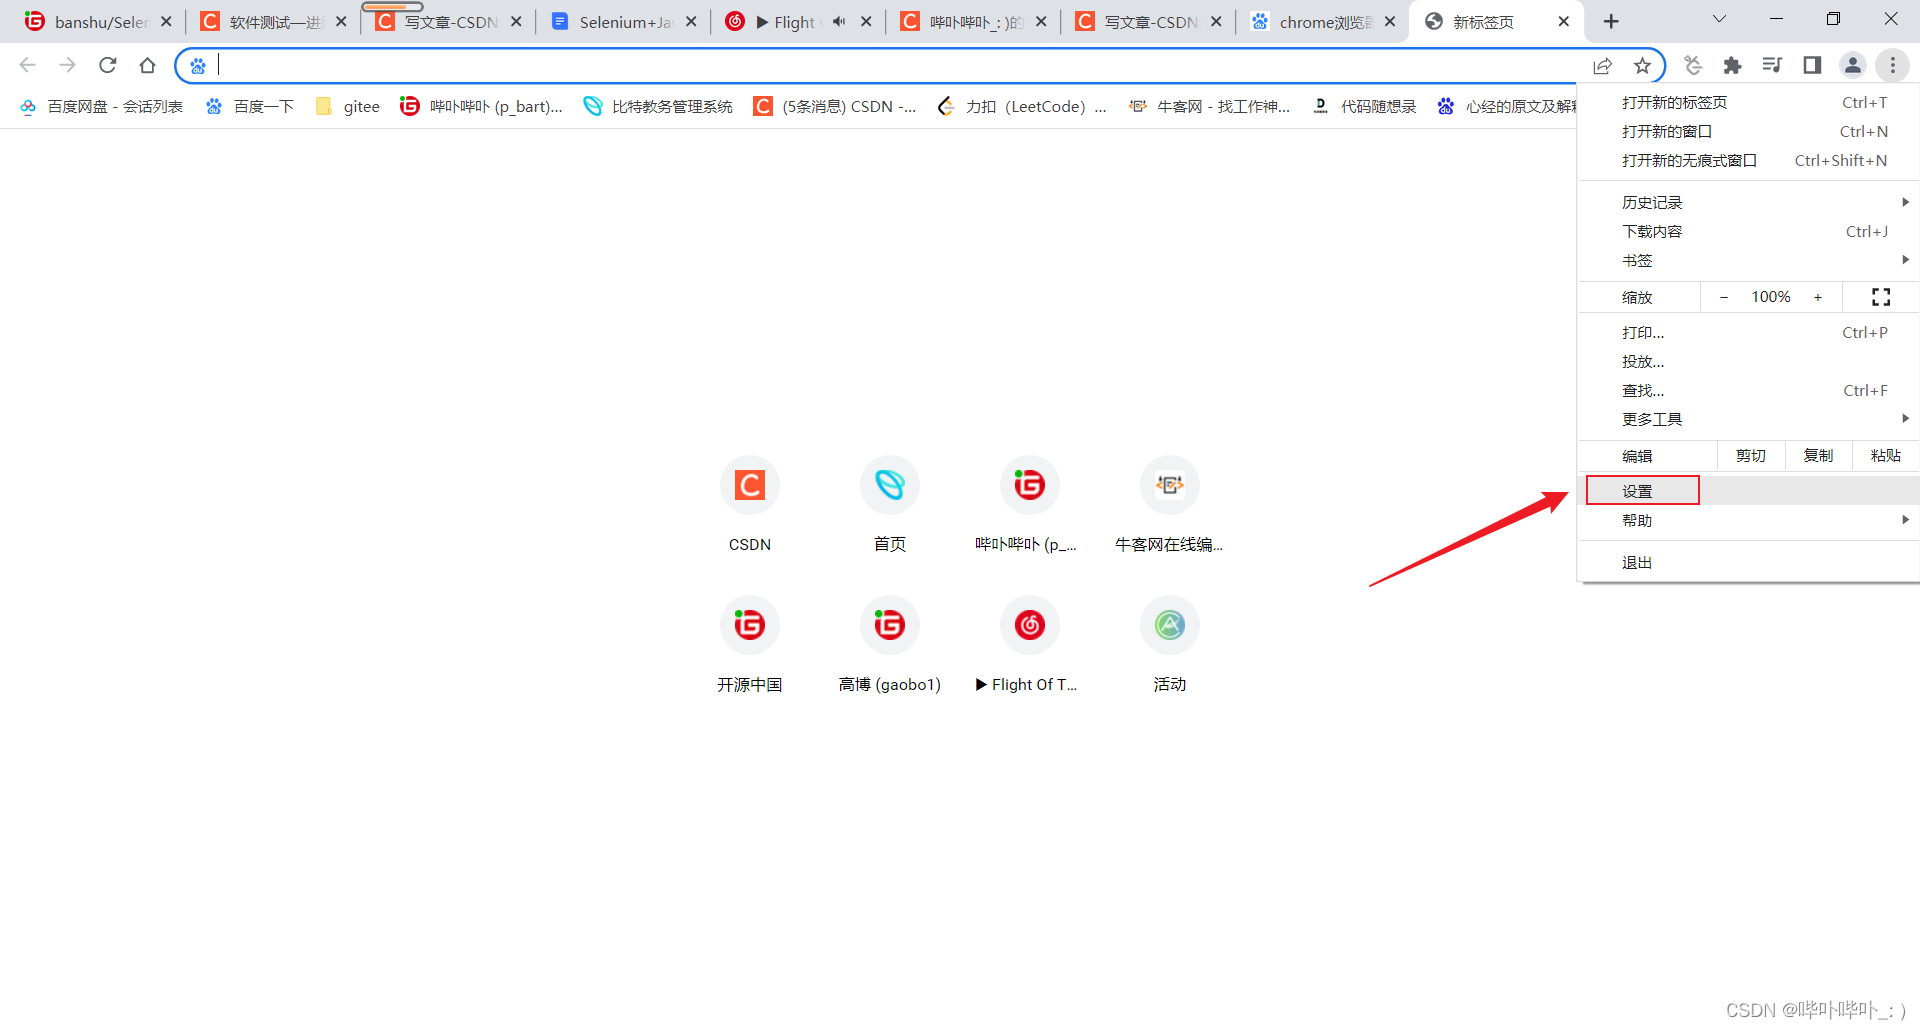The image size is (1920, 1030).
Task: Select 打开新的无痕式窗口 menu item
Action: [1748, 160]
